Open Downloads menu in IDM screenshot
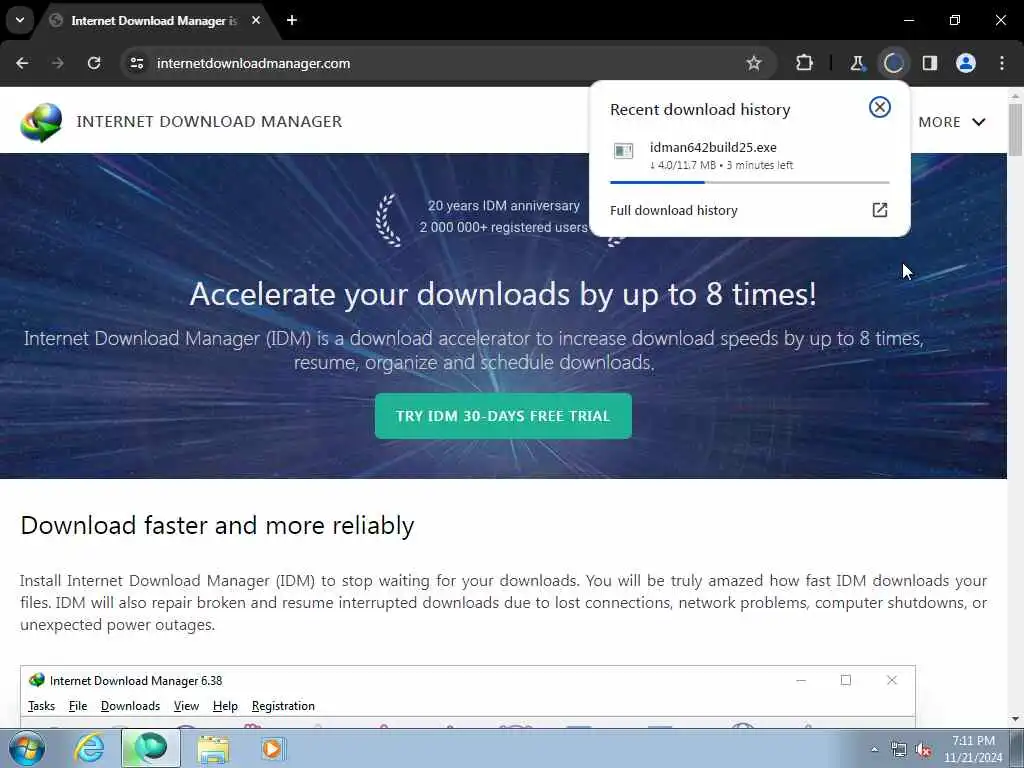The height and width of the screenshot is (768, 1024). (130, 706)
